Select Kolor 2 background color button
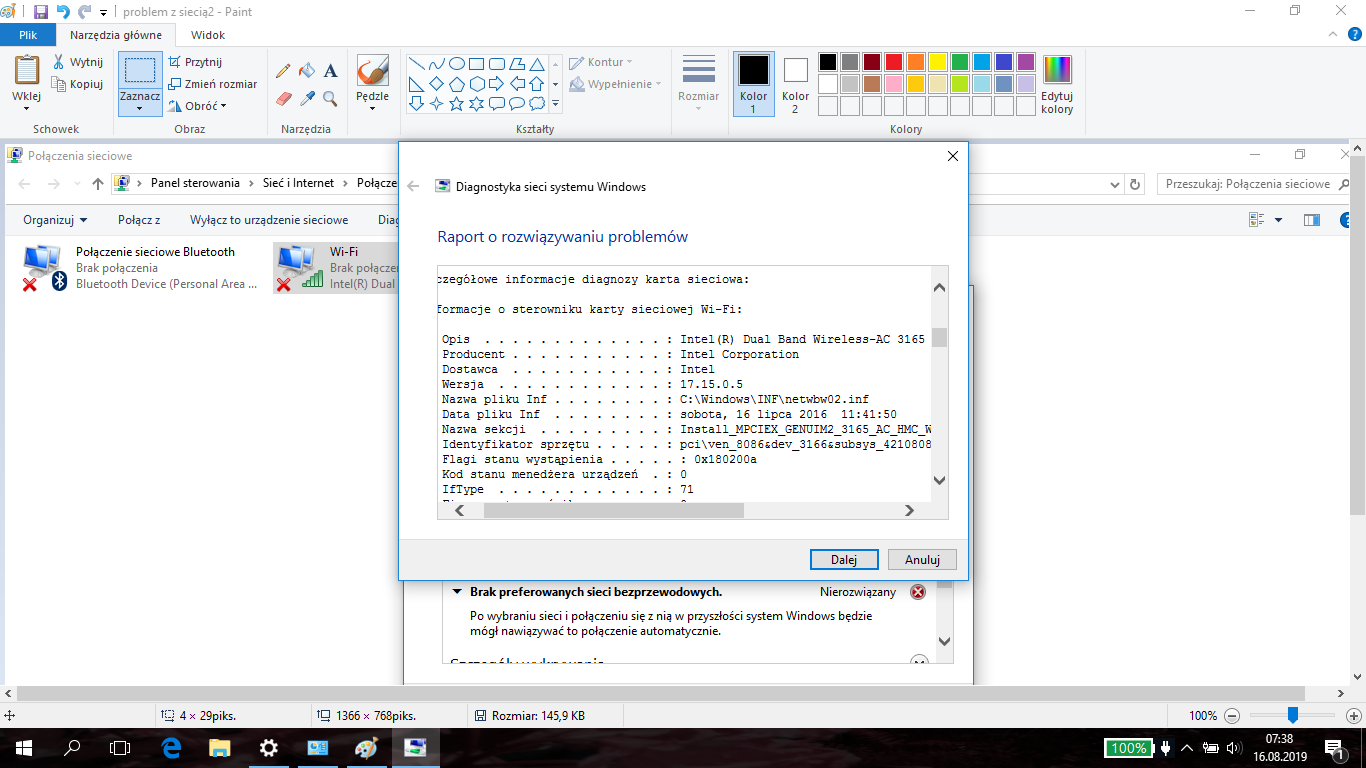Image resolution: width=1366 pixels, height=768 pixels. coord(796,84)
